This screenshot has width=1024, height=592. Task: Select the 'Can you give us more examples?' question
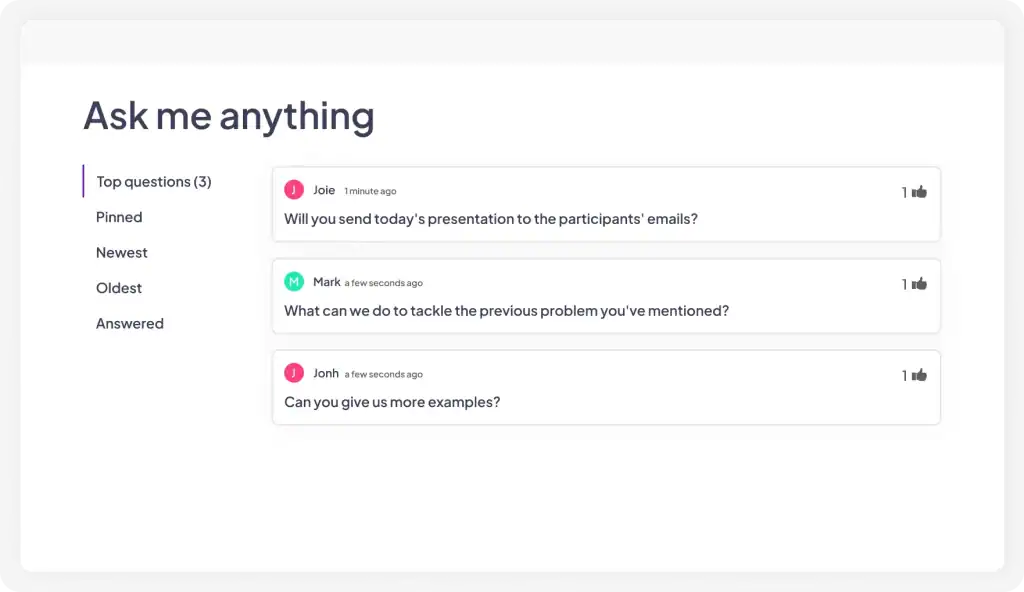(392, 402)
